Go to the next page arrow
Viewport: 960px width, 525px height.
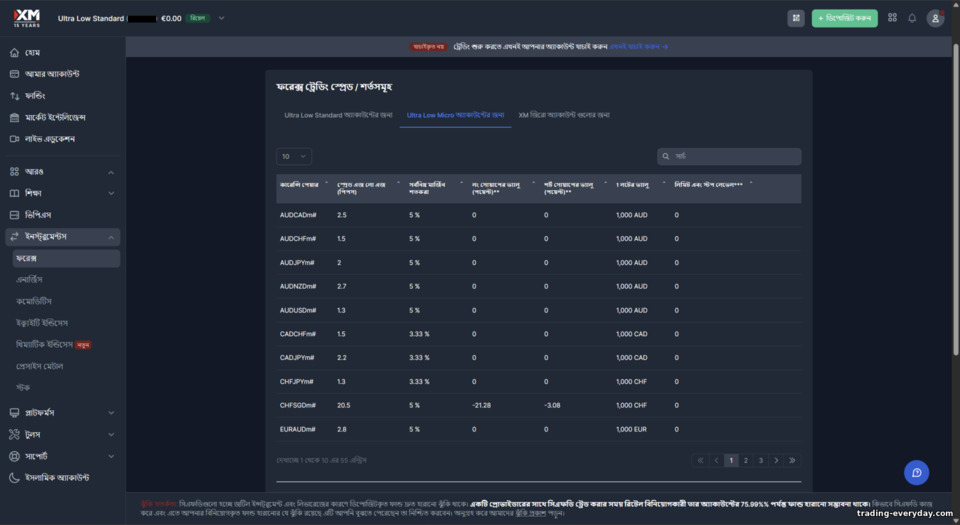click(776, 460)
